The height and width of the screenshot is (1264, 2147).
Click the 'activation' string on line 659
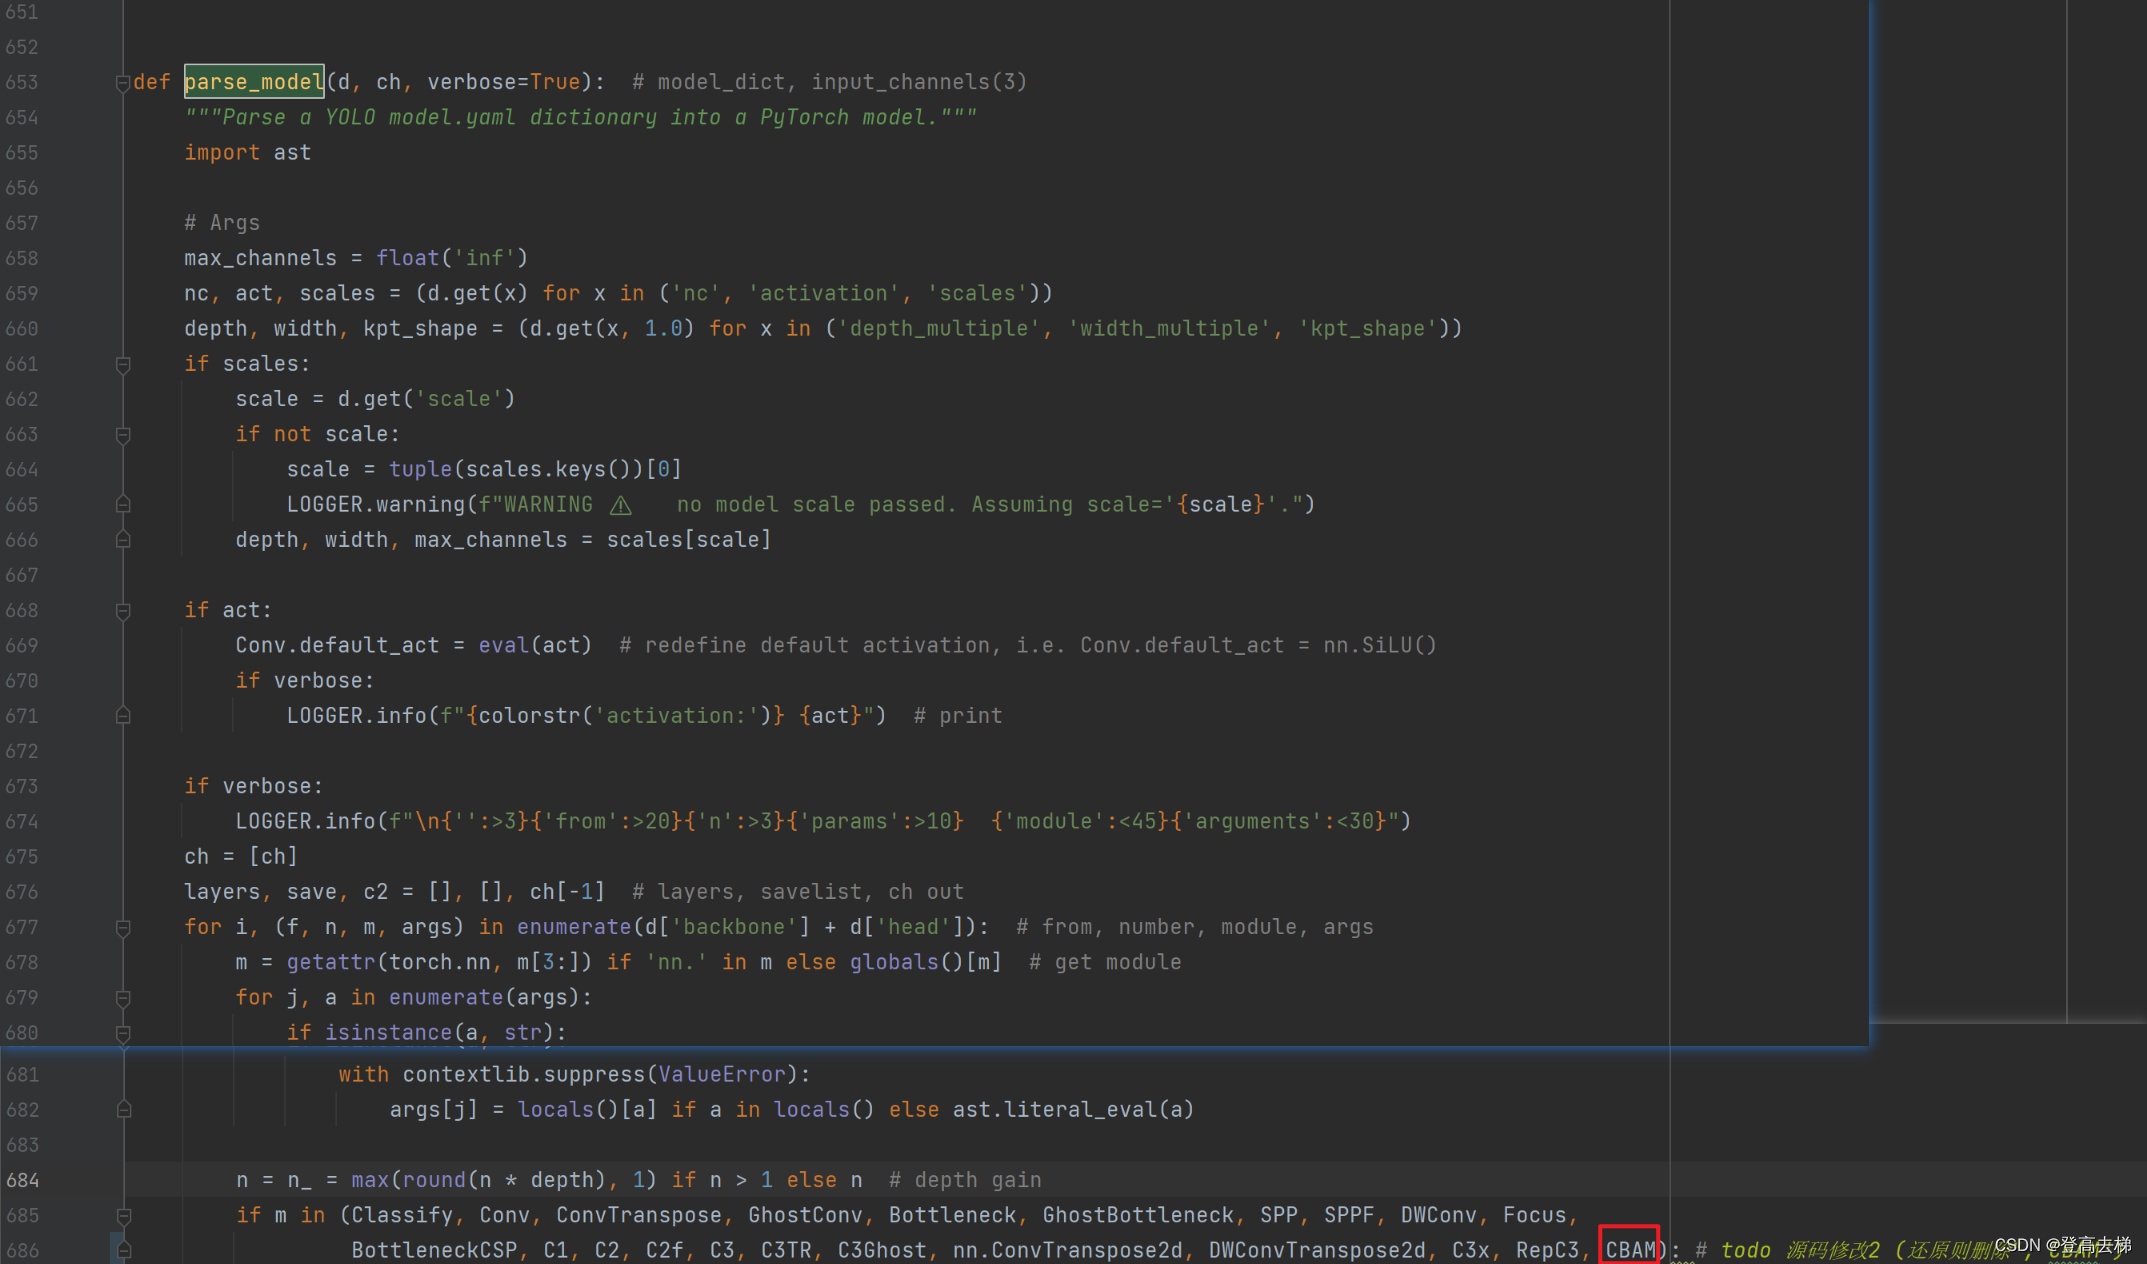click(x=824, y=294)
